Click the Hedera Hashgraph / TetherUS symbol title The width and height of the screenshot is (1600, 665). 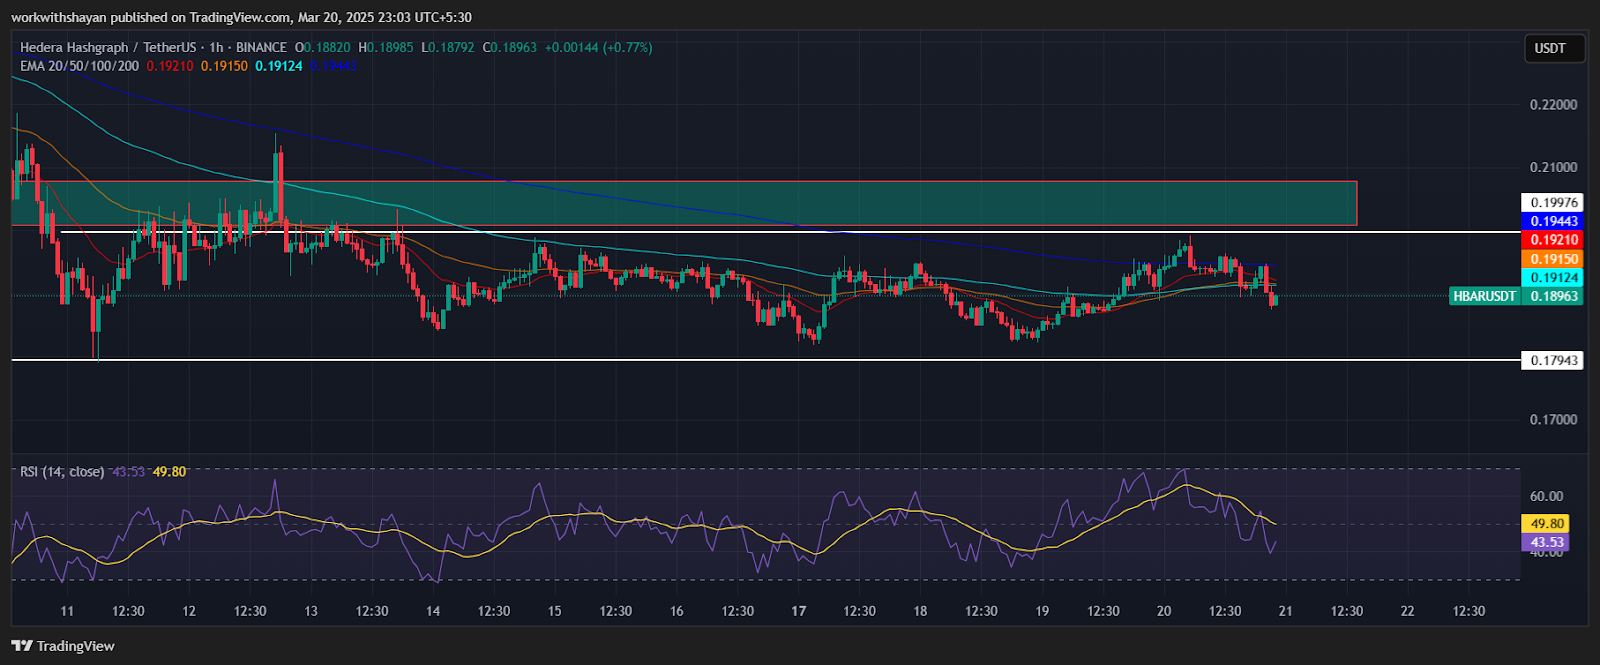point(108,47)
